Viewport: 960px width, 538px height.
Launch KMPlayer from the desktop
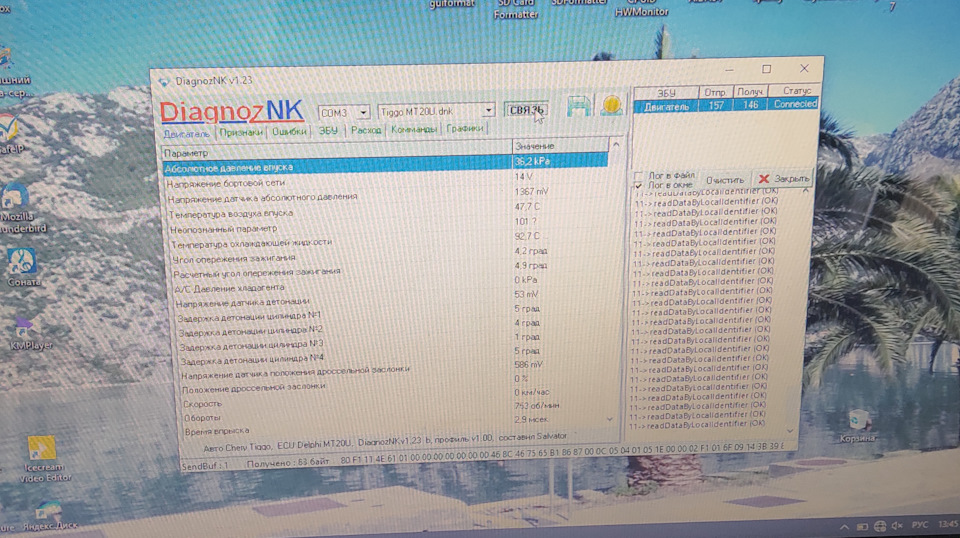(29, 334)
